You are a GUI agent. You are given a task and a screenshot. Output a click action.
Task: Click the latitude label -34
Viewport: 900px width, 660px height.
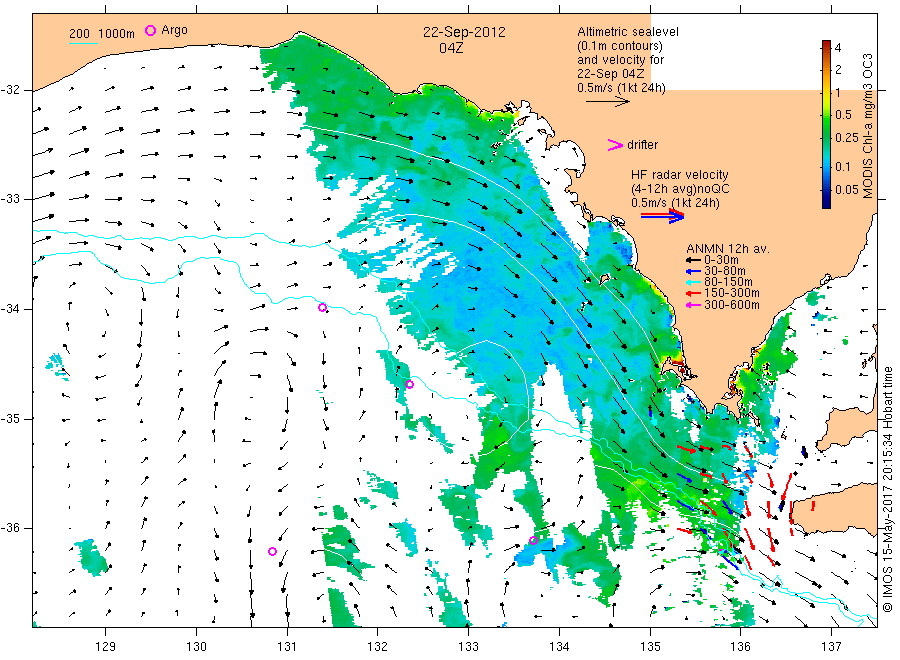11,309
